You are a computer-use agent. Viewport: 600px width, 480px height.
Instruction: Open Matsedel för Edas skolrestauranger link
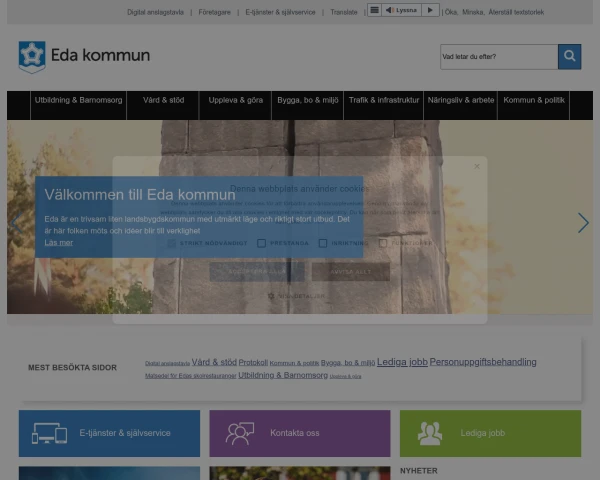pos(191,376)
